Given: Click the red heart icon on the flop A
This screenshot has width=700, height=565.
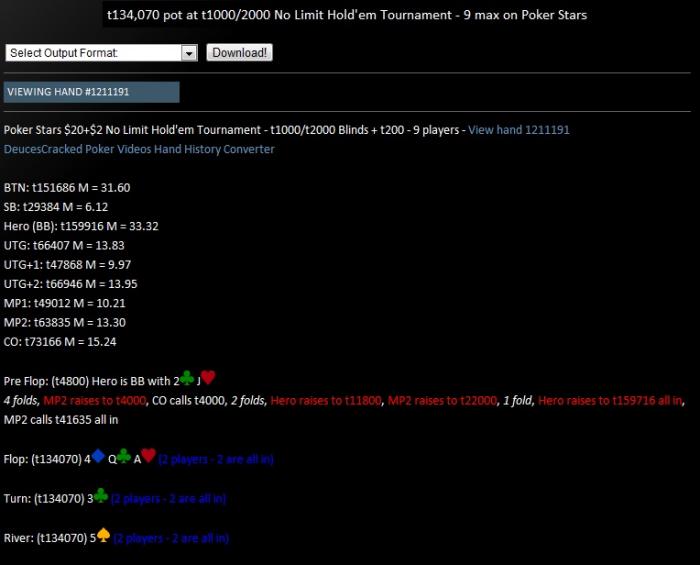Looking at the screenshot, I should click(149, 456).
